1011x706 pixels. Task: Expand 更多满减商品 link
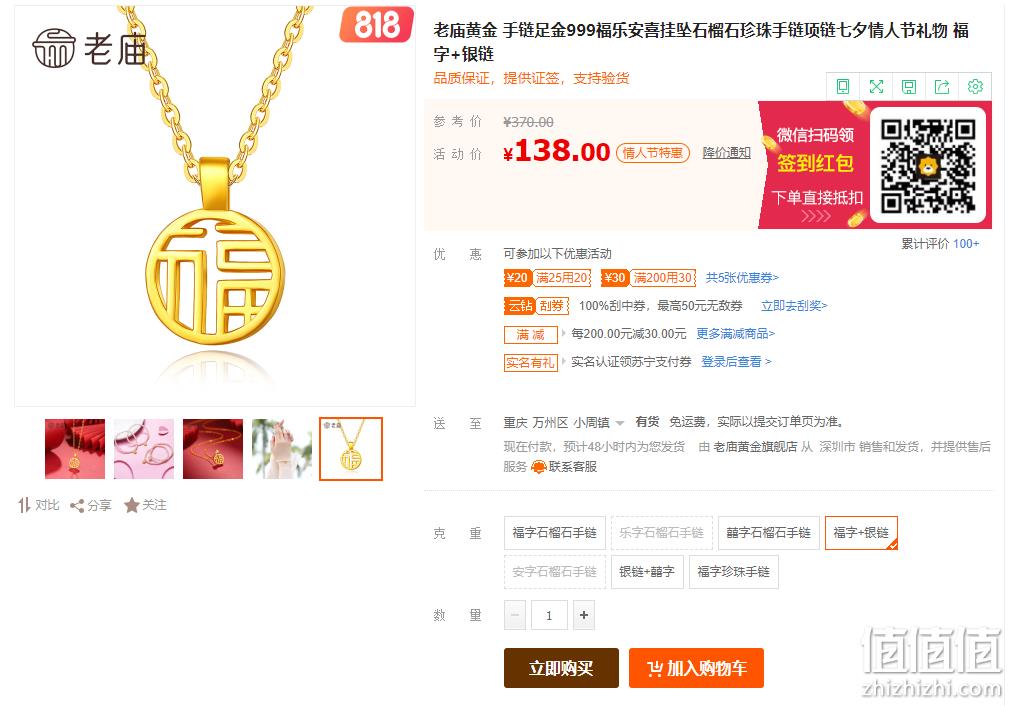[x=736, y=334]
